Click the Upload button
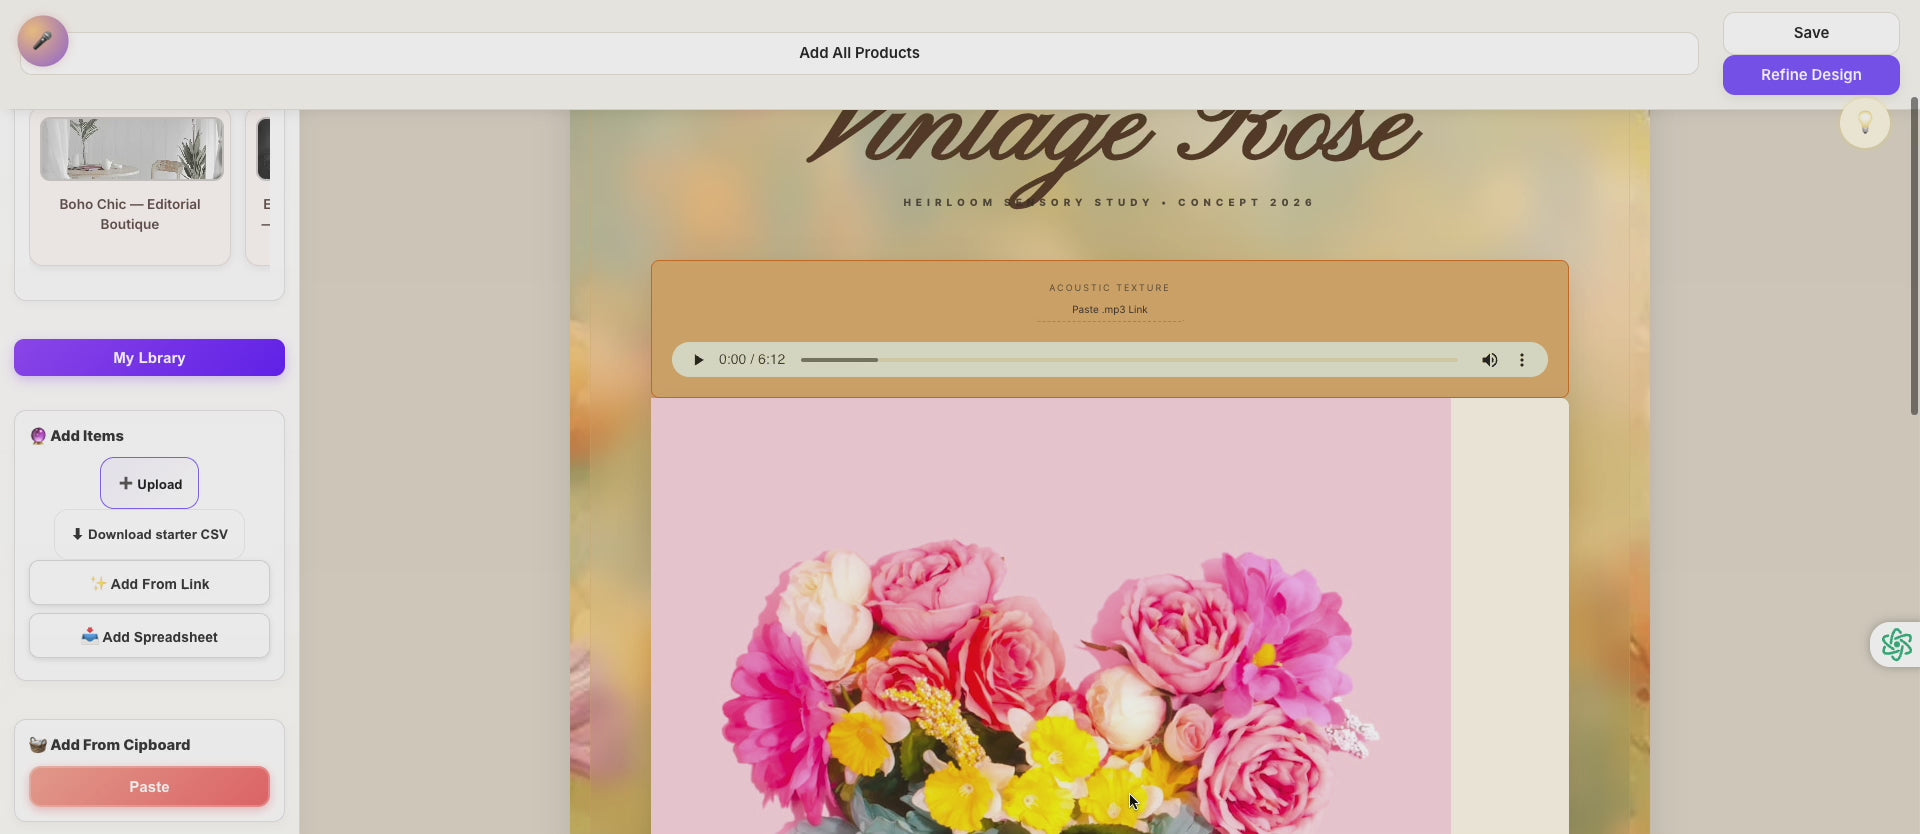Screen dimensions: 1920x834 pos(149,484)
